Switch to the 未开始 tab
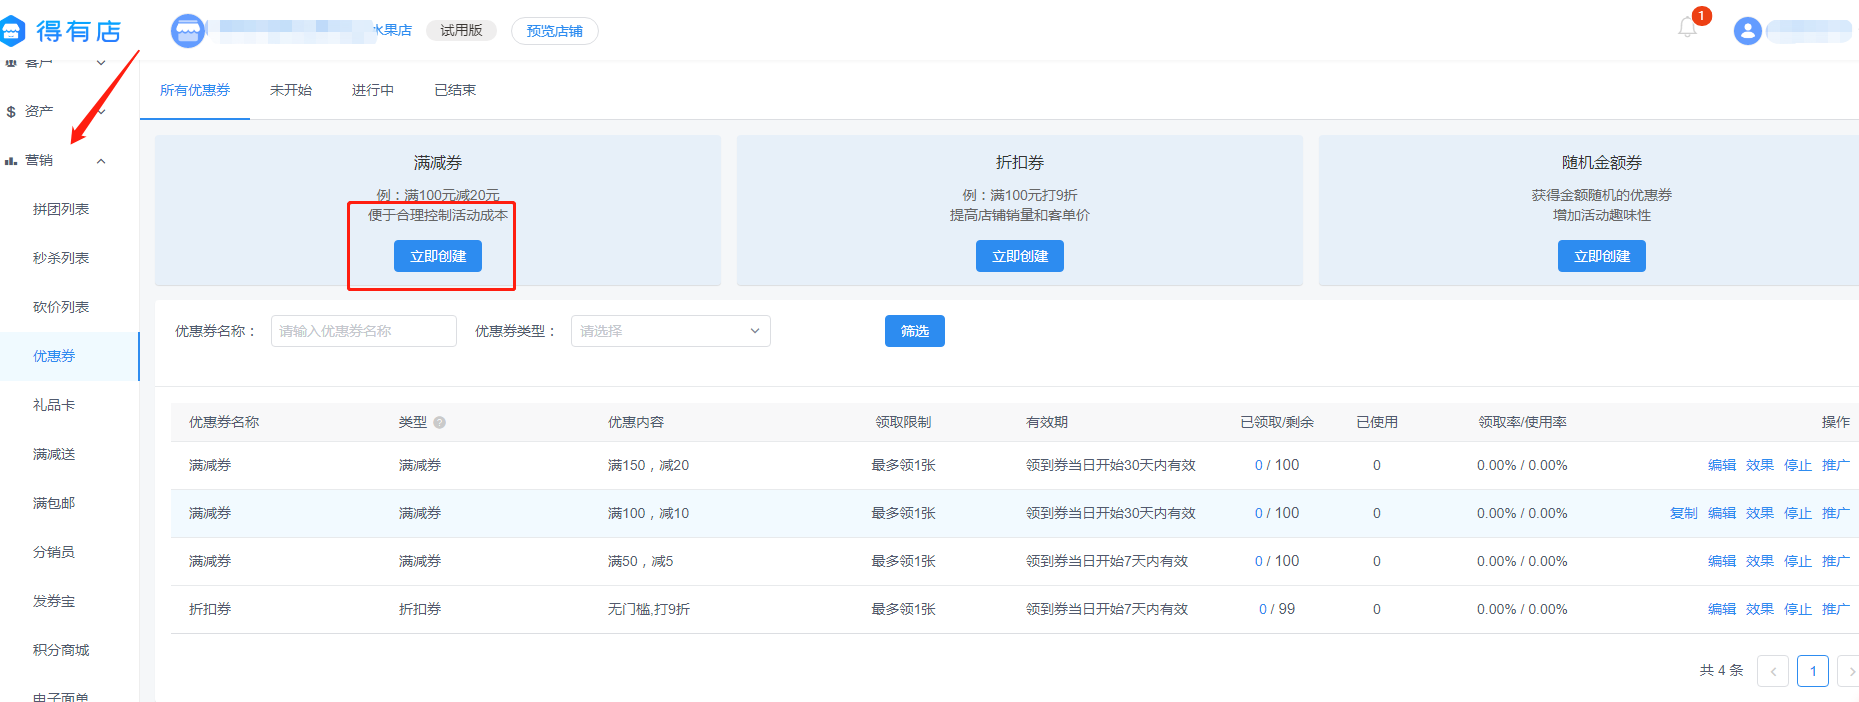Screen dimensions: 1859x702 pos(291,90)
